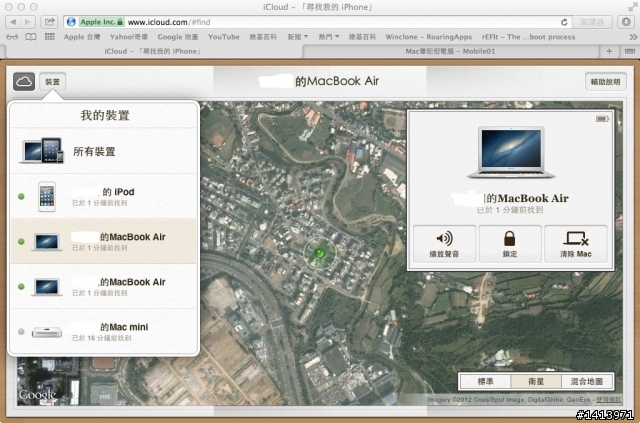Viewport: 640px width, 423px height.
Task: Show bookmarks with the book icon
Action: [x=31, y=37]
